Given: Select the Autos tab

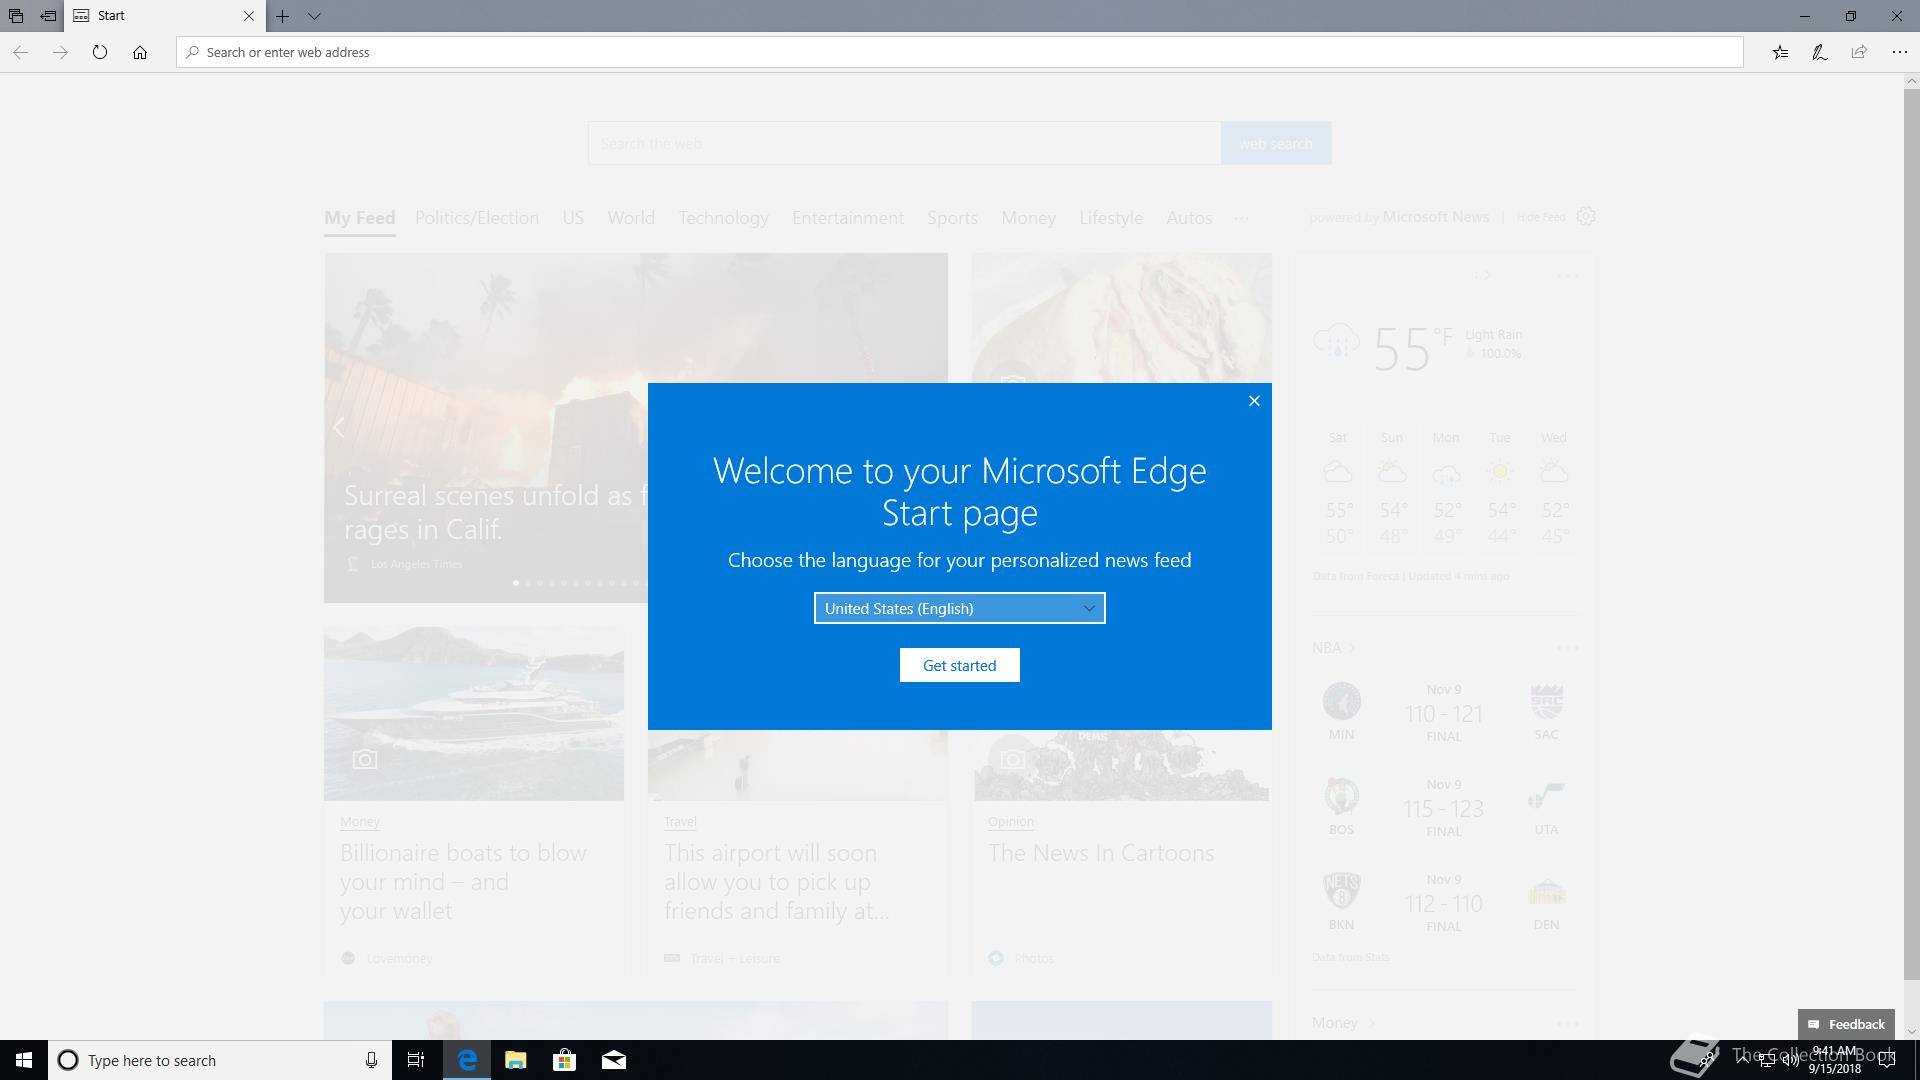Looking at the screenshot, I should pyautogui.click(x=1189, y=218).
